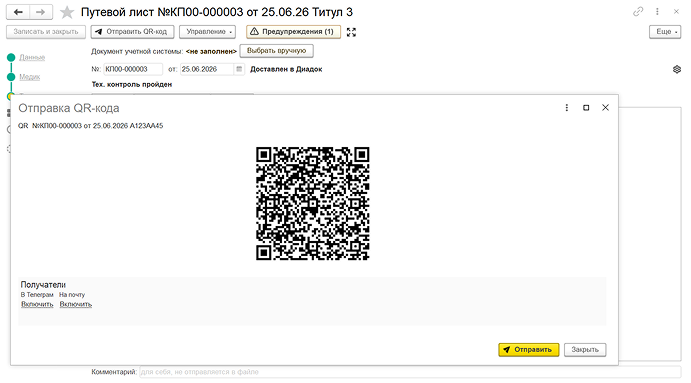This screenshot has height=383, width=691.
Task: Go back with the left arrow button
Action: click(x=18, y=12)
